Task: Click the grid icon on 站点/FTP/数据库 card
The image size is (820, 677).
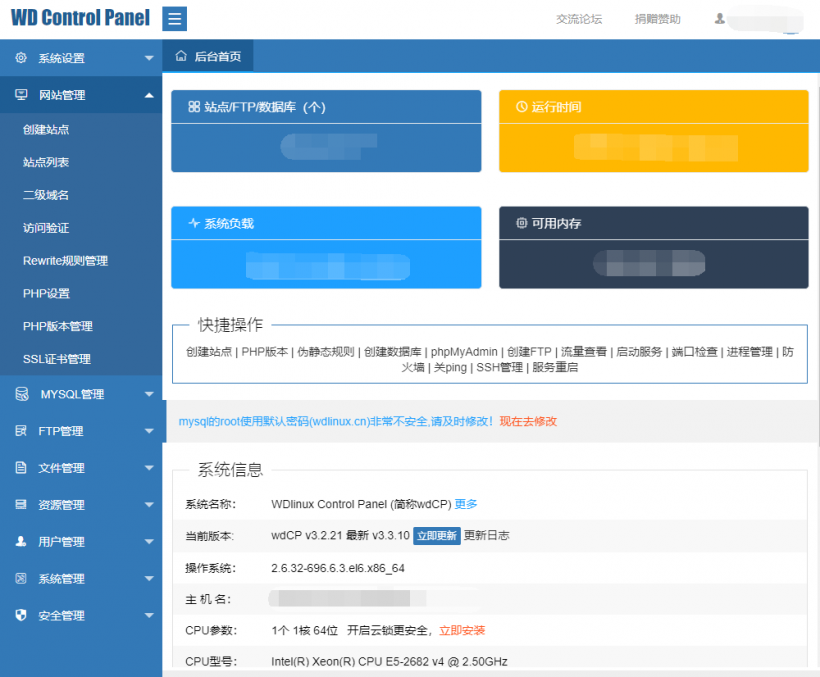Action: [194, 107]
